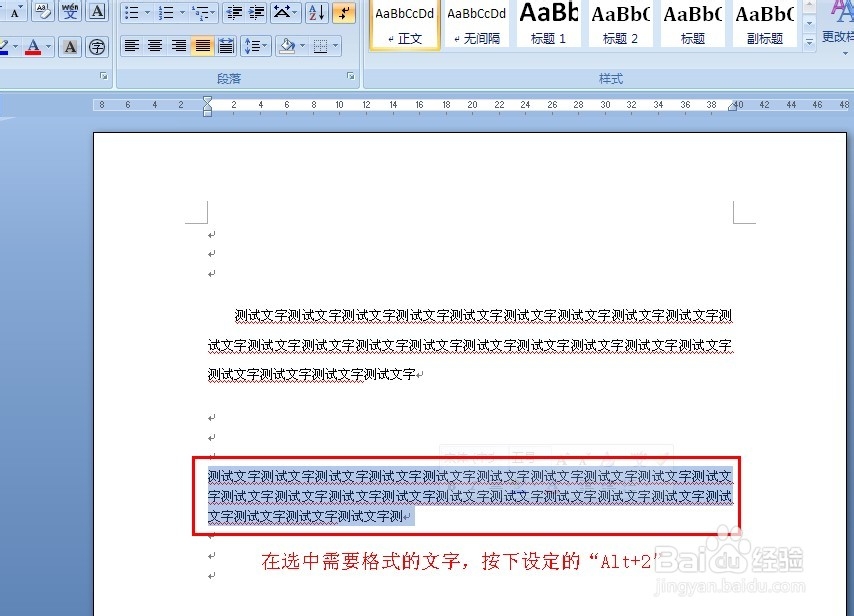Click the vertical document scrollbar

(848, 300)
